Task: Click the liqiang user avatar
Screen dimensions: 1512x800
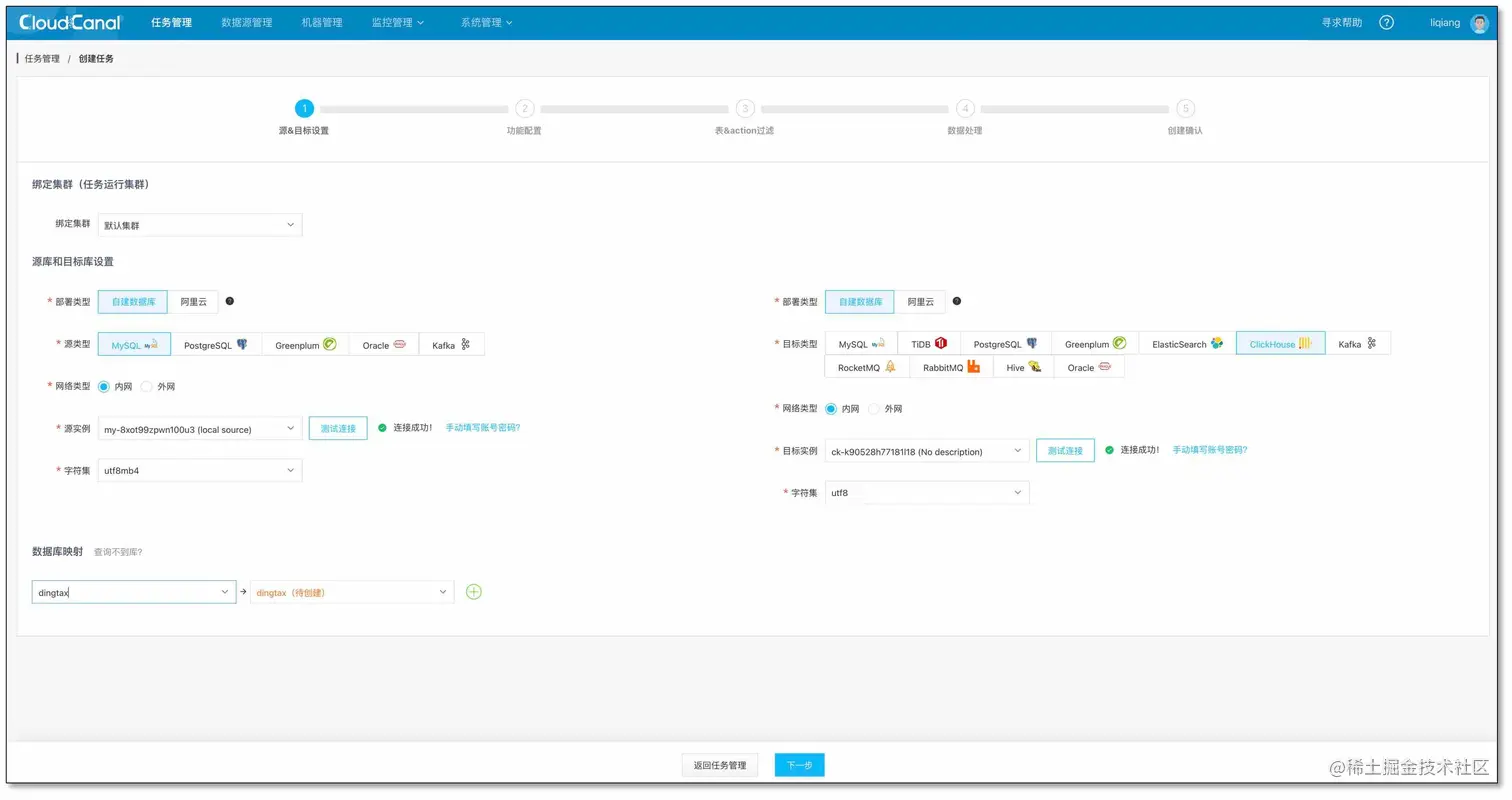Action: point(1480,23)
